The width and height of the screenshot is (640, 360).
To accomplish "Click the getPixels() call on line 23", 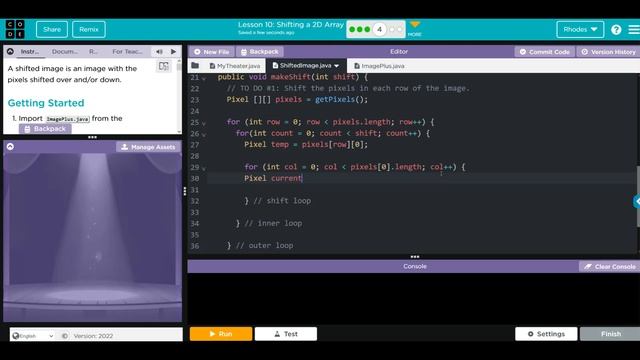I will pyautogui.click(x=341, y=100).
